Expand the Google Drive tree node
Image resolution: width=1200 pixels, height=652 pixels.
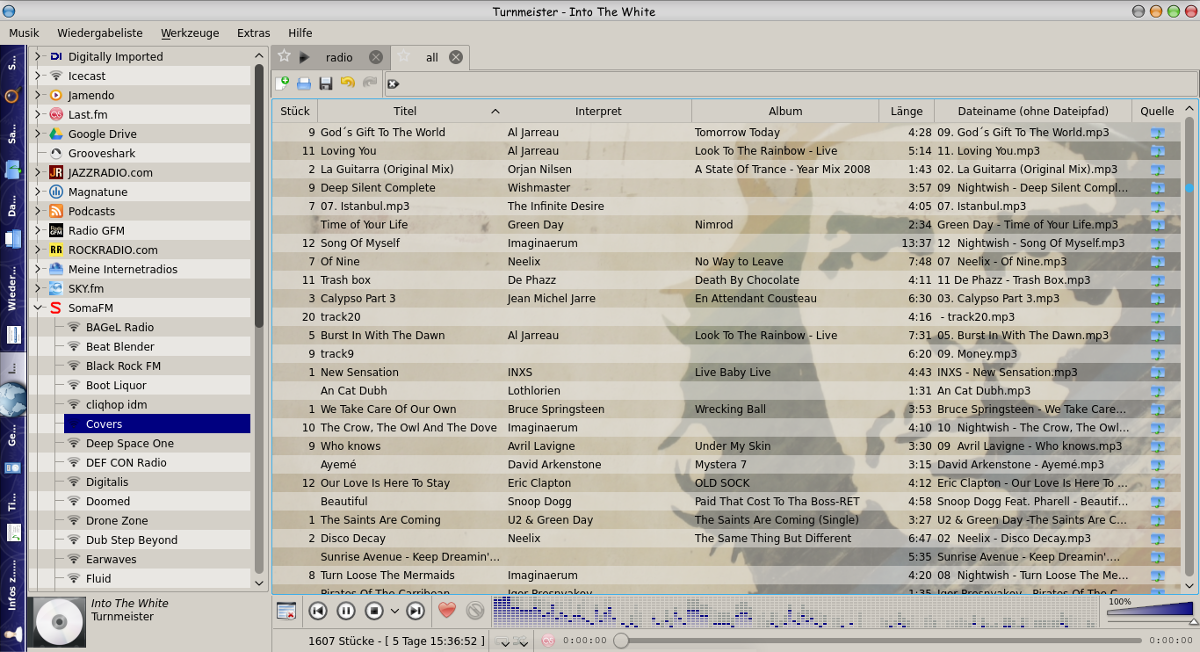(38, 134)
